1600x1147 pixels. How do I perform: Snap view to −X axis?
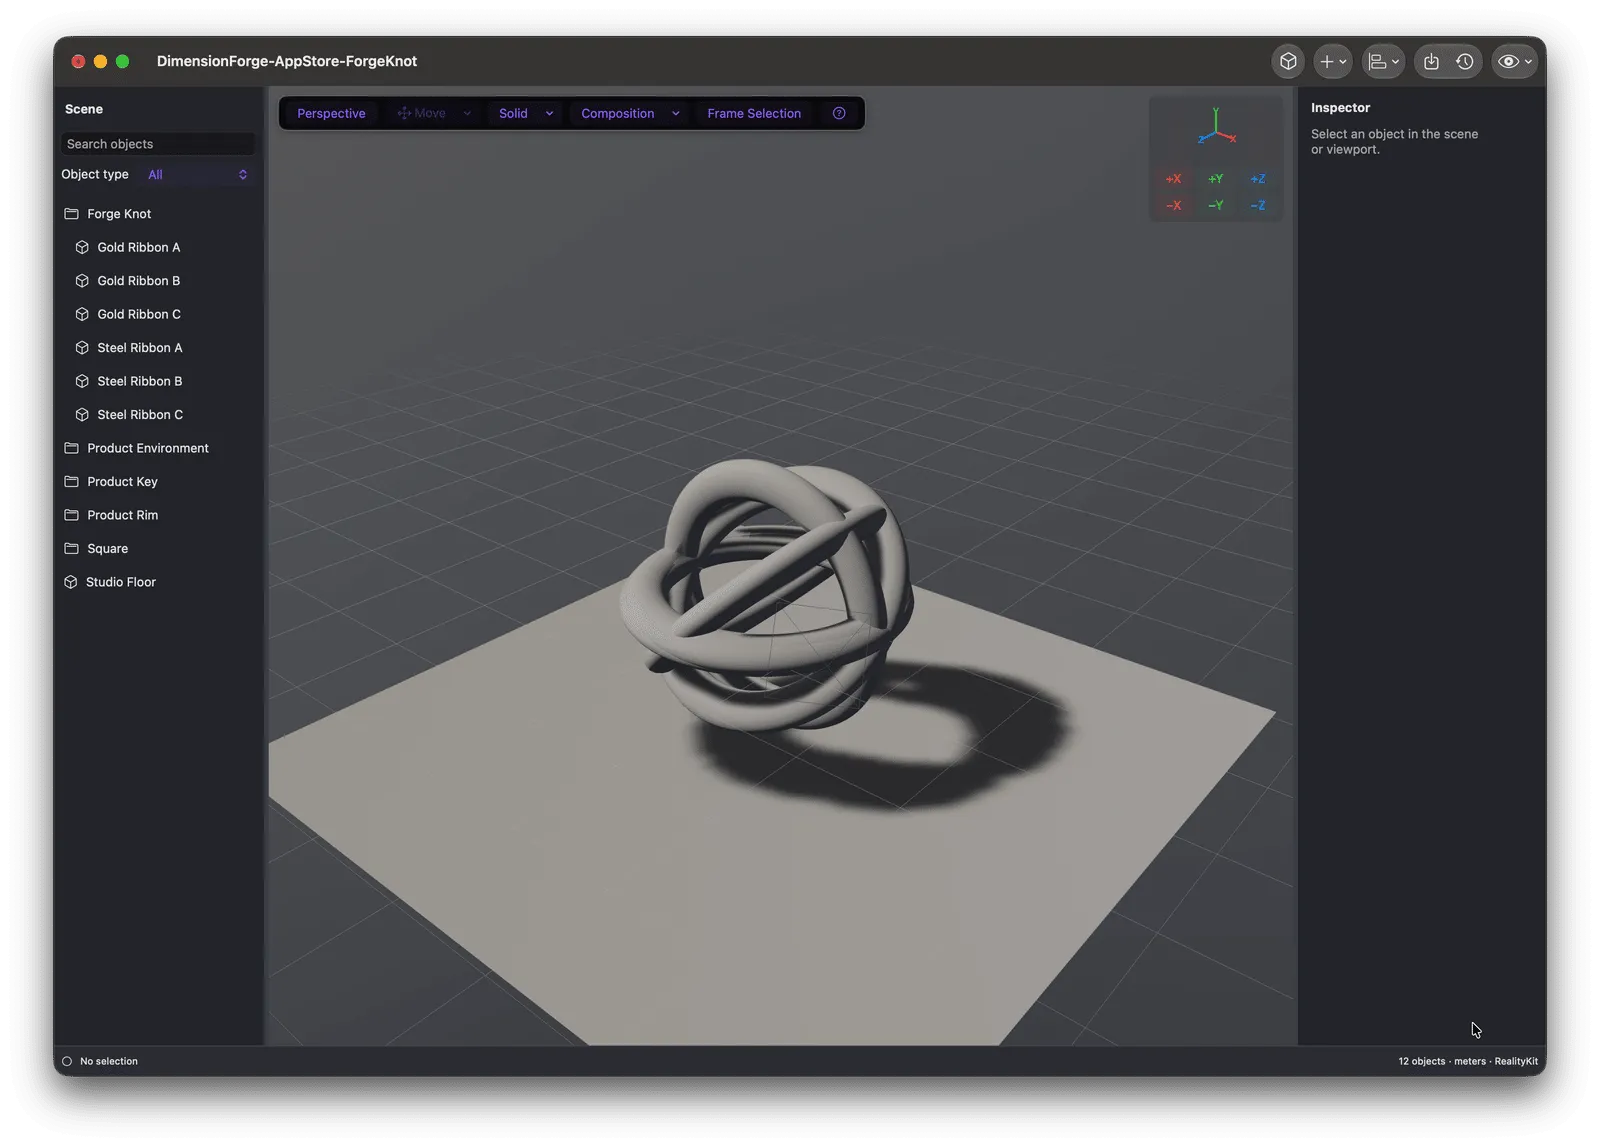pos(1173,206)
